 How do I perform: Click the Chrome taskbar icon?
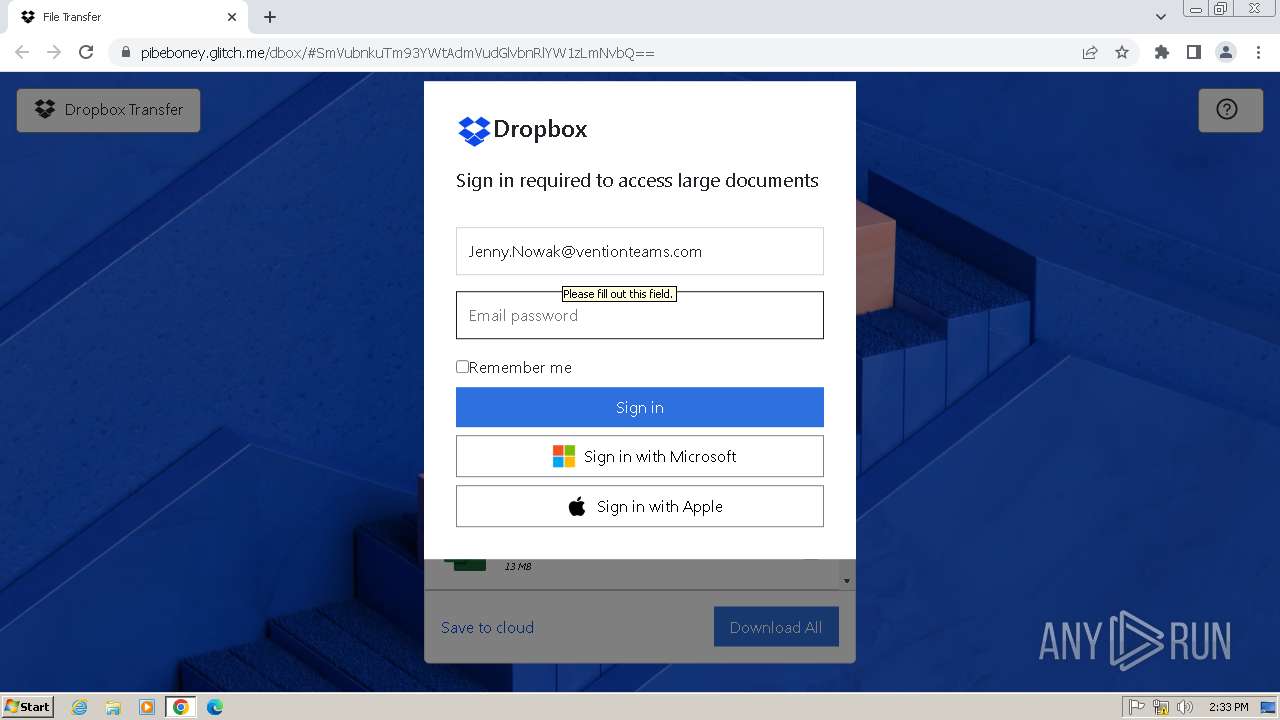pyautogui.click(x=181, y=707)
